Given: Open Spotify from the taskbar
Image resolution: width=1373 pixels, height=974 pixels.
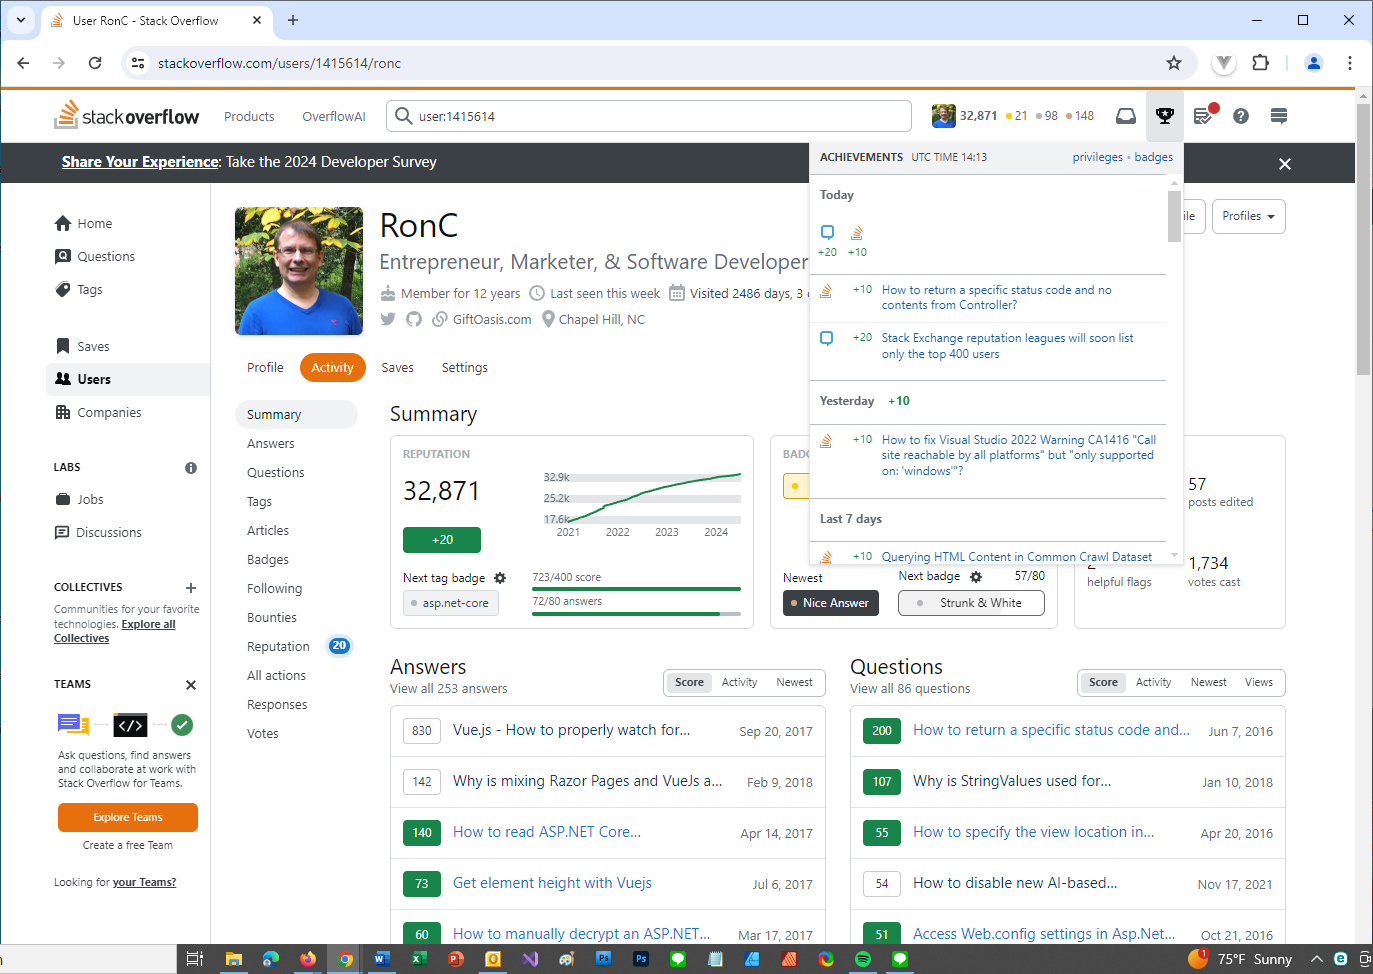Looking at the screenshot, I should coord(863,959).
